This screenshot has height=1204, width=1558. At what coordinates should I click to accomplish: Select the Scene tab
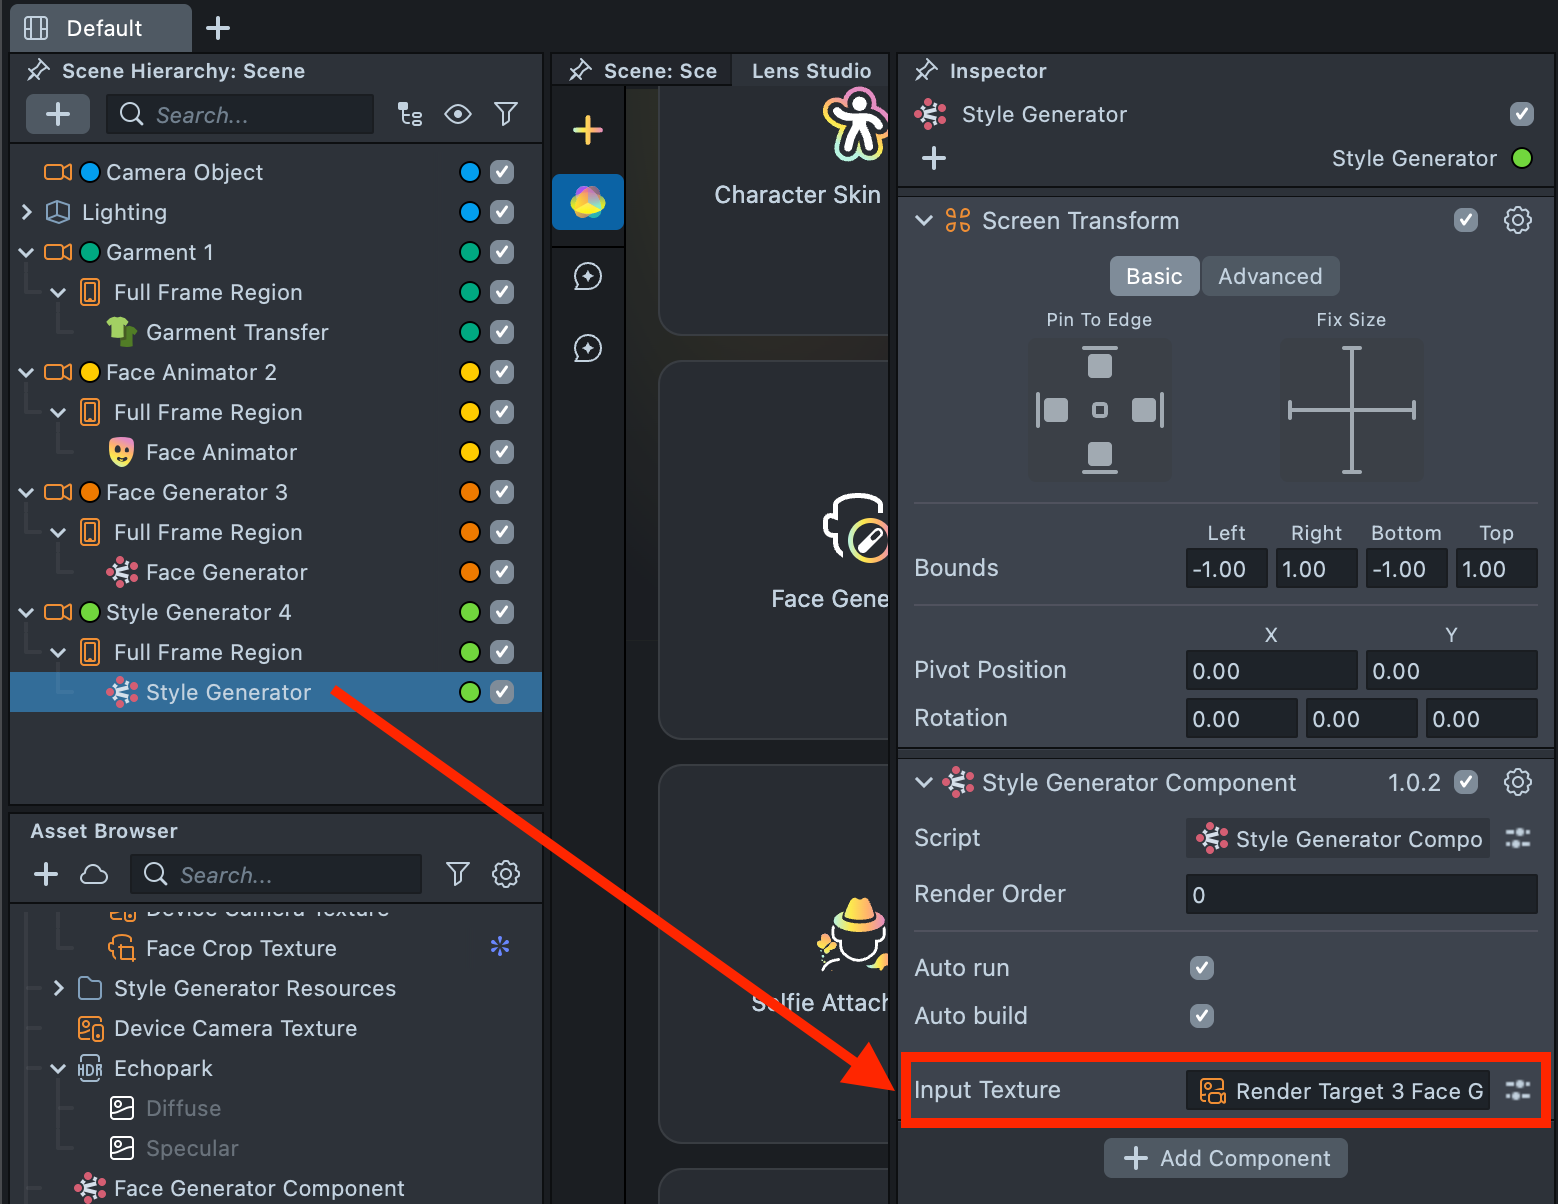coord(642,70)
